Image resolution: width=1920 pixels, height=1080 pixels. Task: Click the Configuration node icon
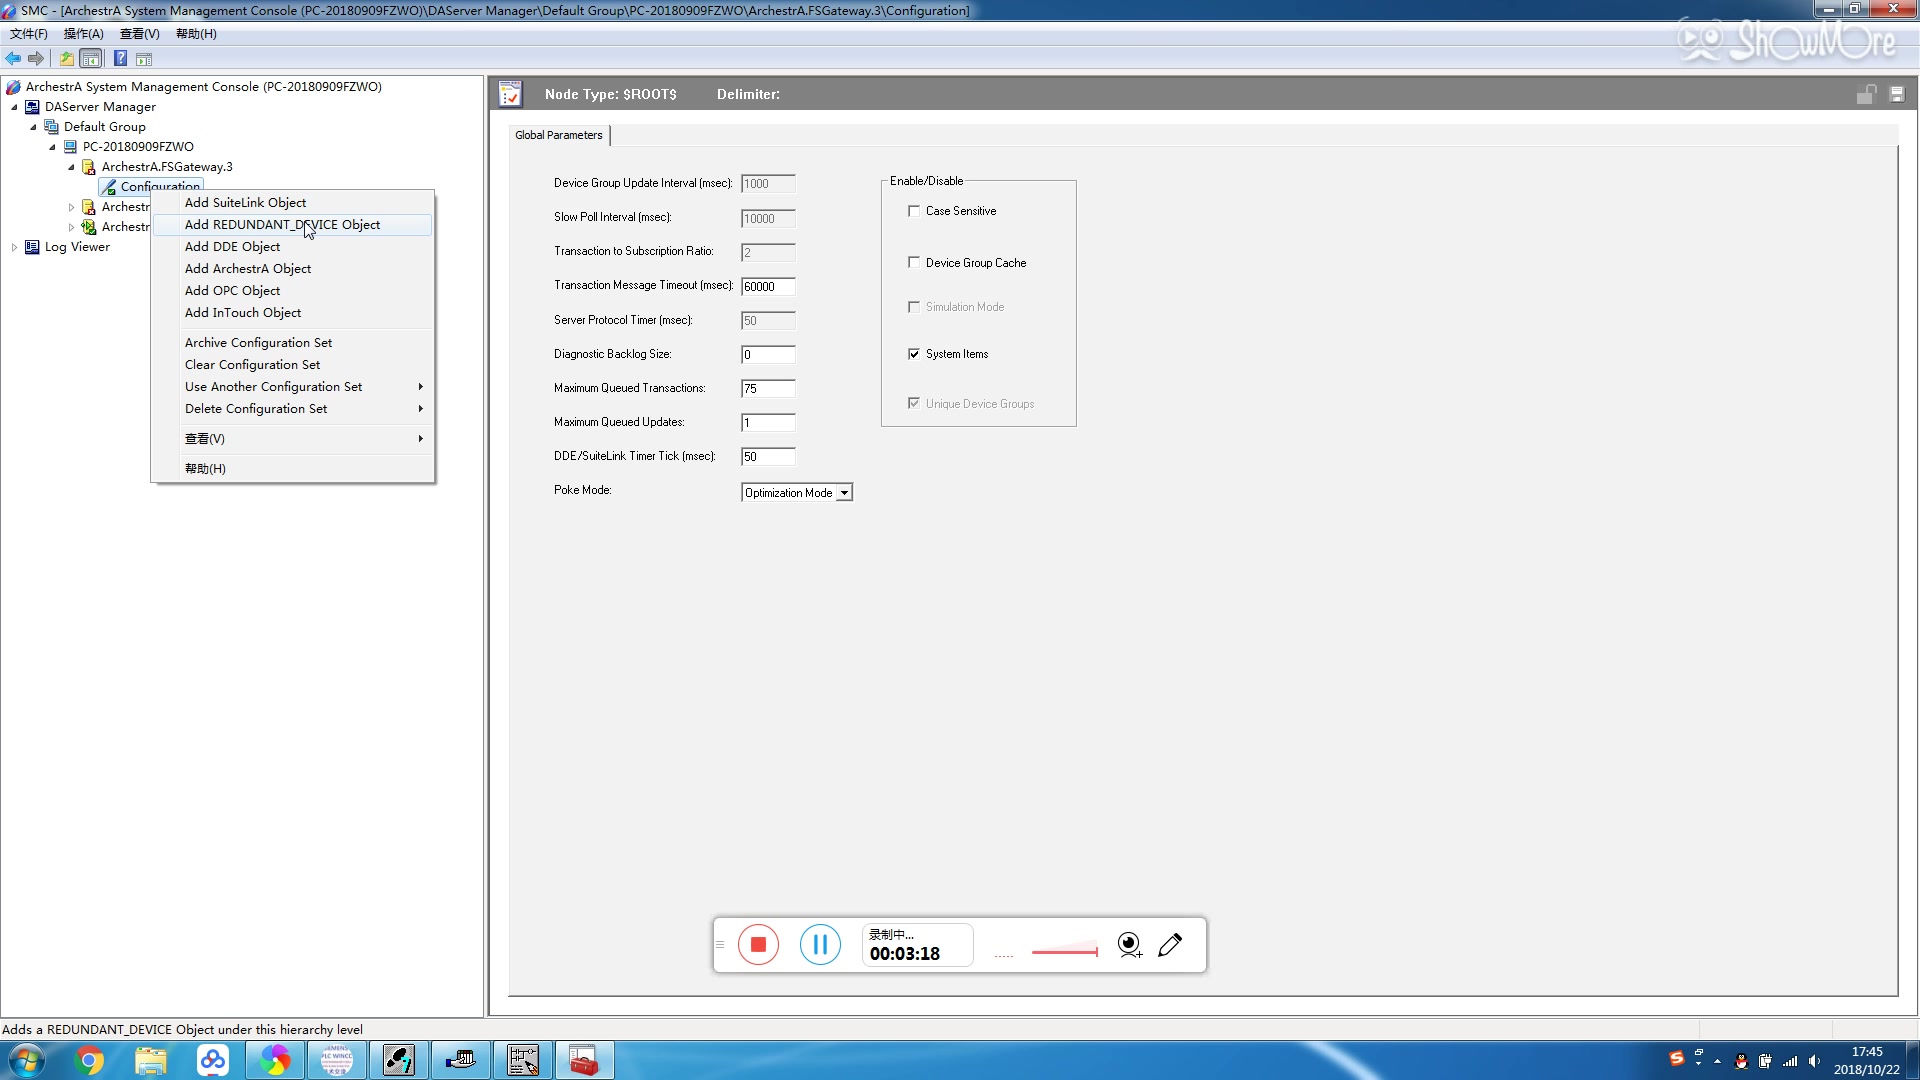[109, 185]
